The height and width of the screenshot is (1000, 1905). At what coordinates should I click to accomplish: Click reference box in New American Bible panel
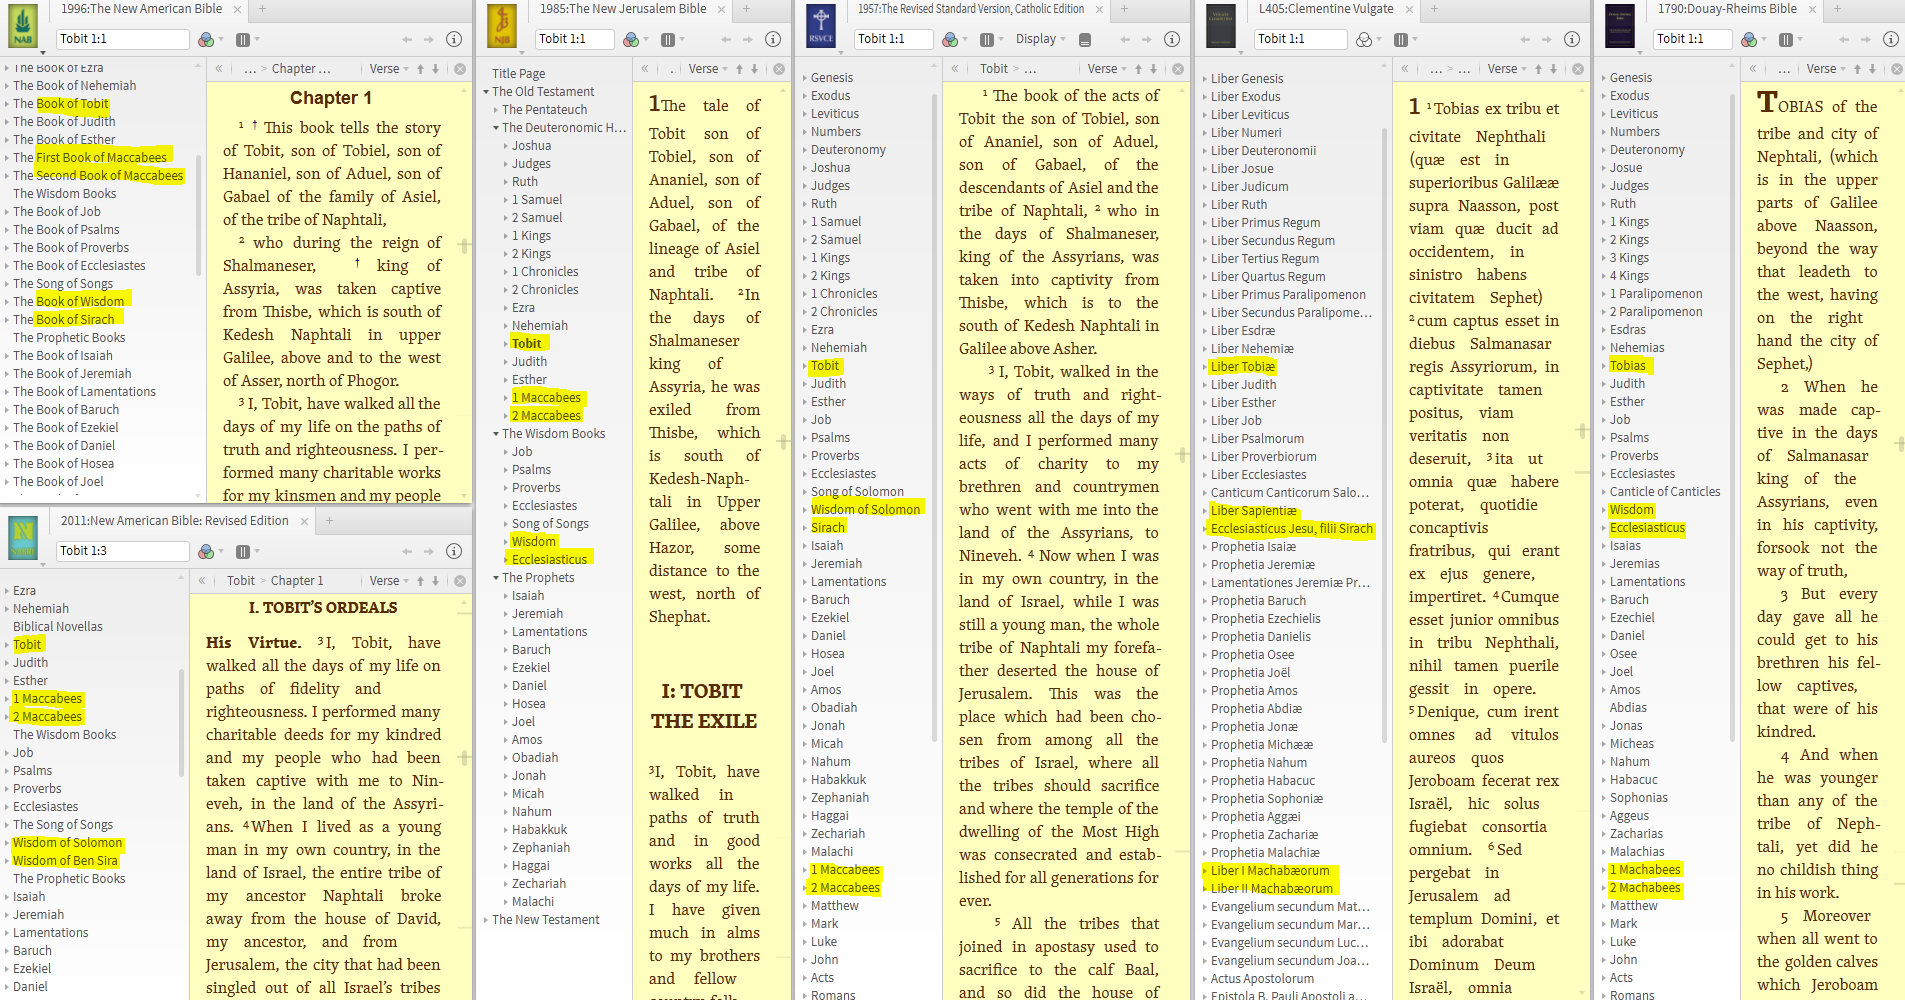[122, 39]
